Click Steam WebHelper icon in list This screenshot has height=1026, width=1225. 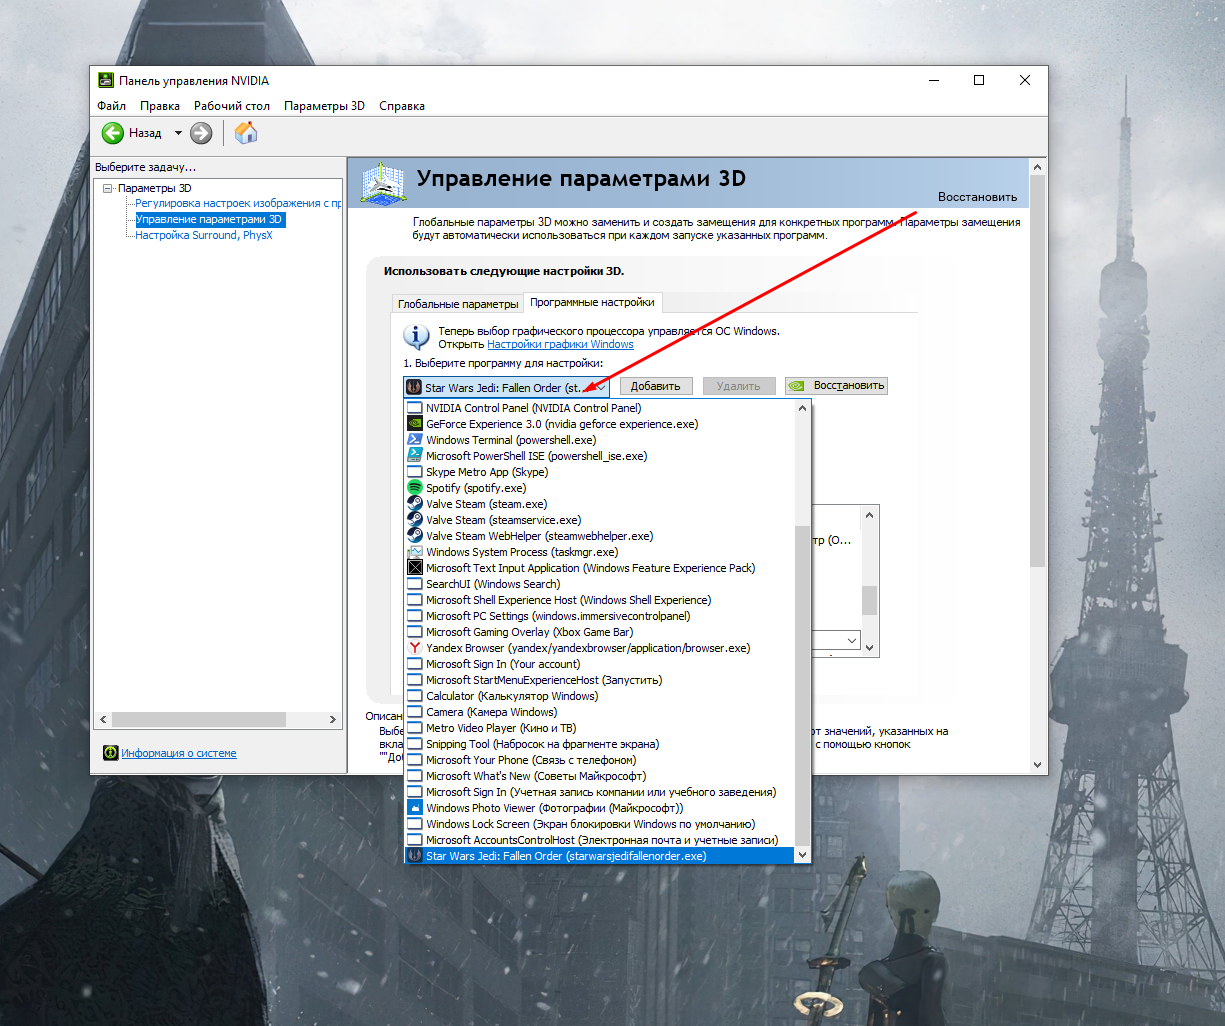(x=415, y=536)
